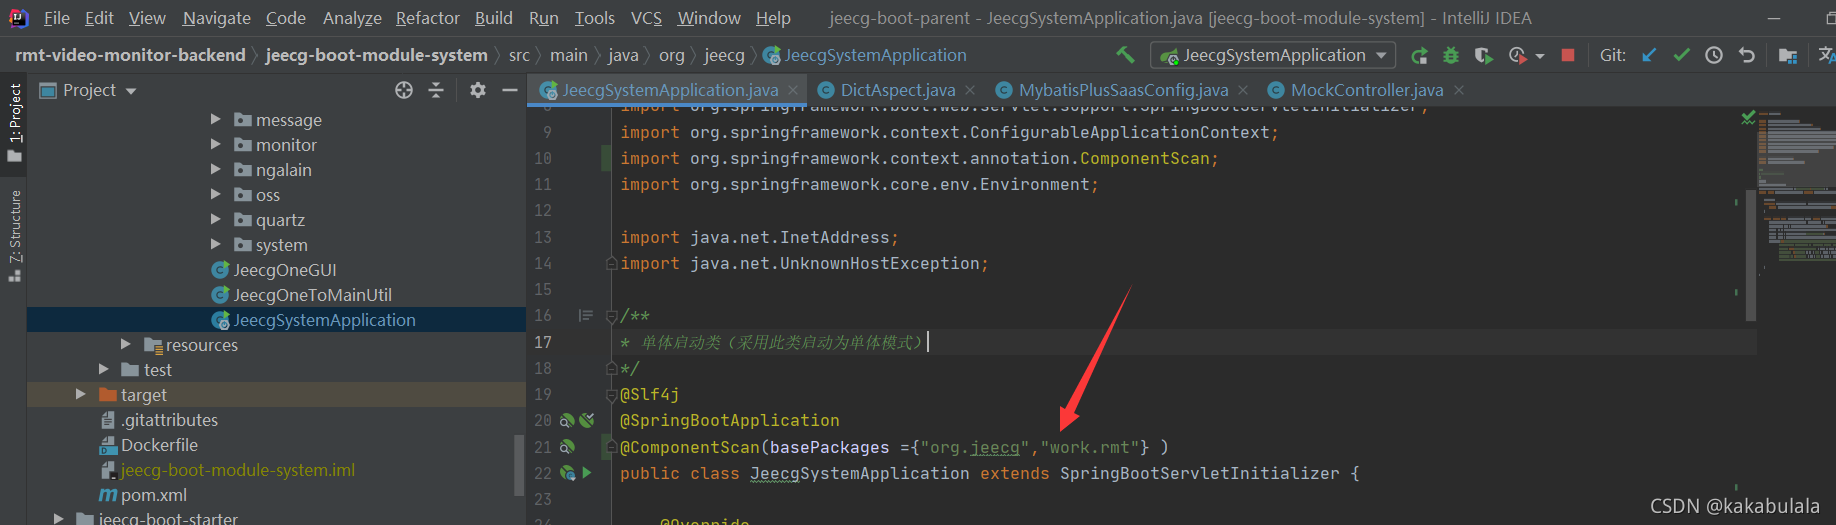This screenshot has width=1836, height=525.
Task: Open the profiler run dropdown arrow
Action: coord(1540,56)
